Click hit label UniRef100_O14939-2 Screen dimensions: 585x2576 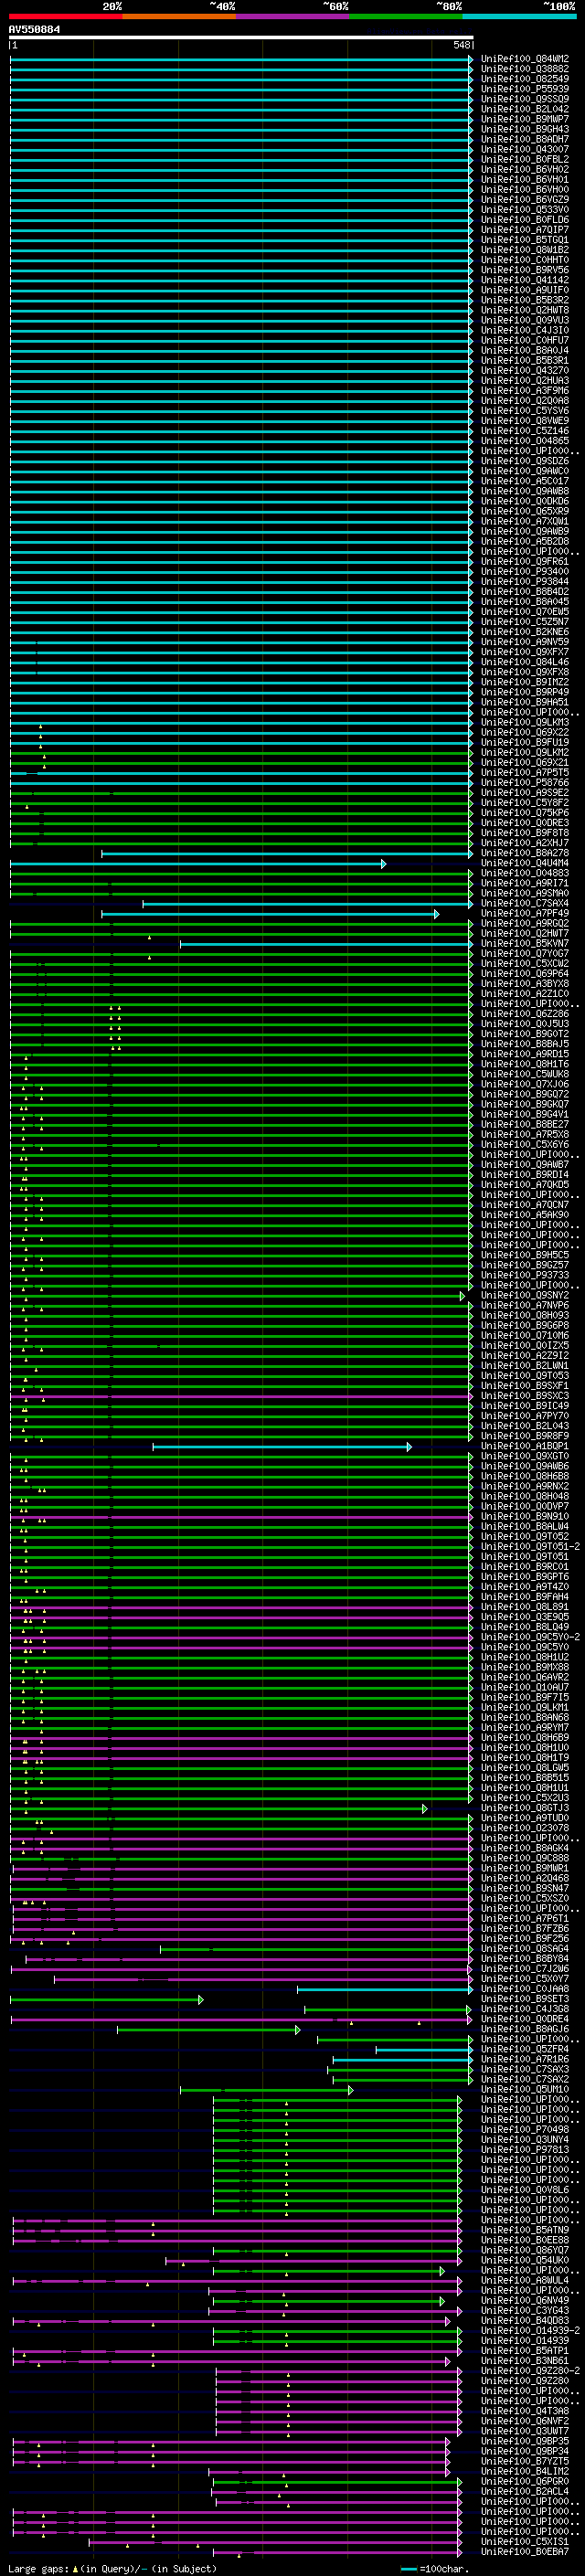530,2330
